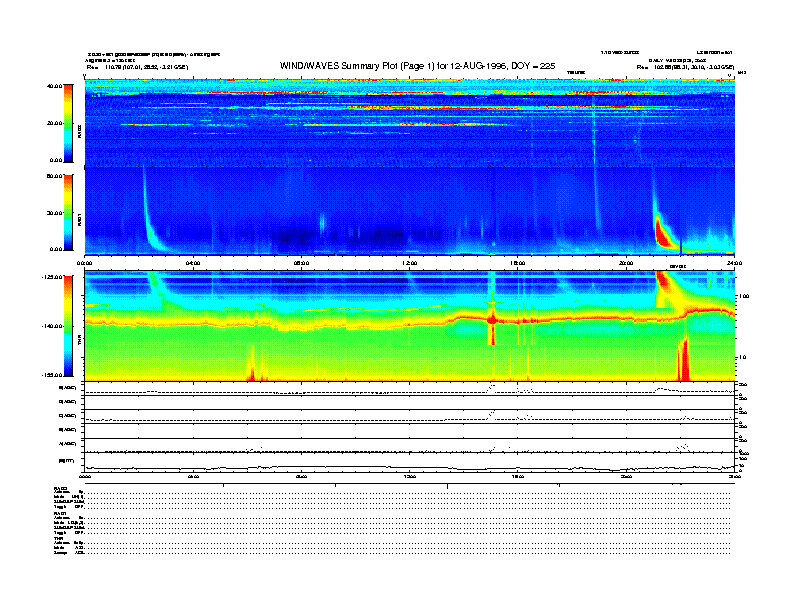Click the 24:00 tick label under RAD1
This screenshot has height=612, width=792.
(734, 263)
